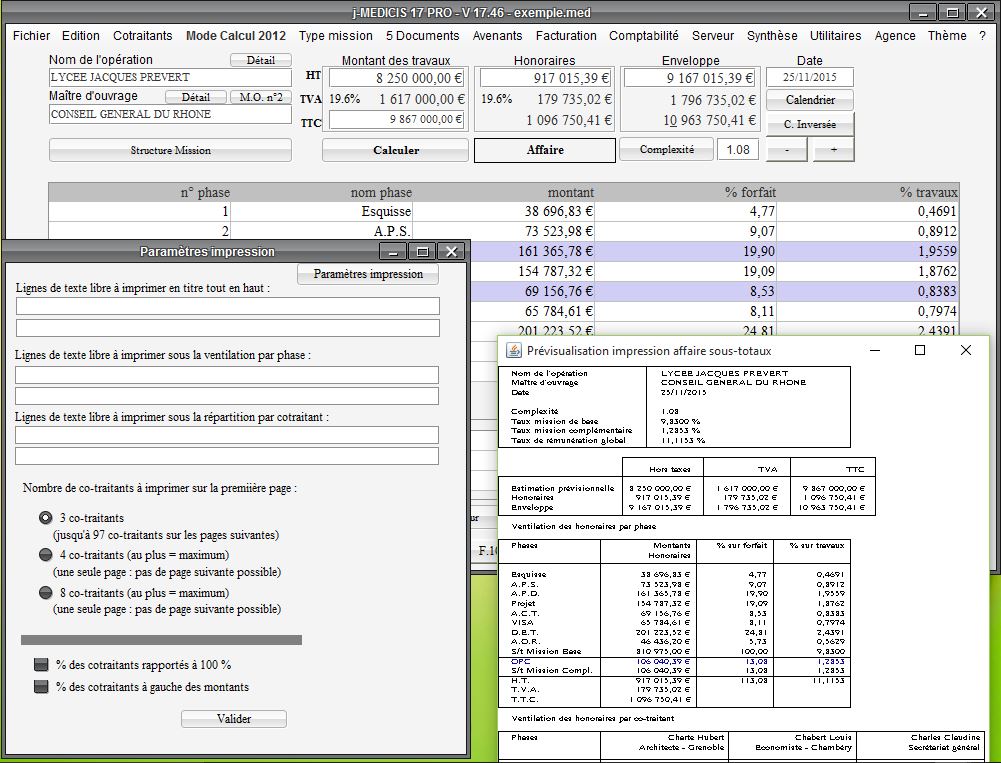The height and width of the screenshot is (763, 1001).
Task: Click the Nom de l'opération field LYCEE JACQUES PREVERT
Action: point(170,77)
